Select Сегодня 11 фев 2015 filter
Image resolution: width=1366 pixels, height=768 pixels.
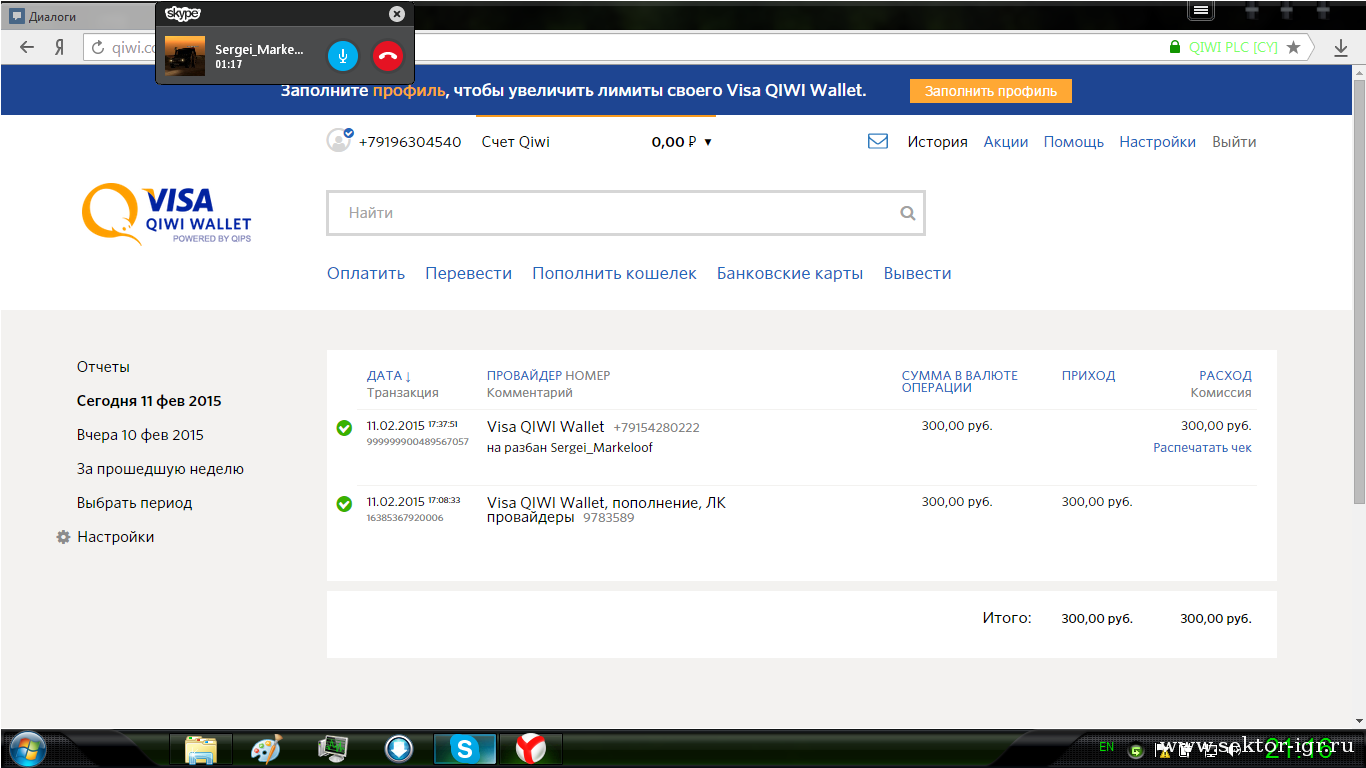(149, 401)
